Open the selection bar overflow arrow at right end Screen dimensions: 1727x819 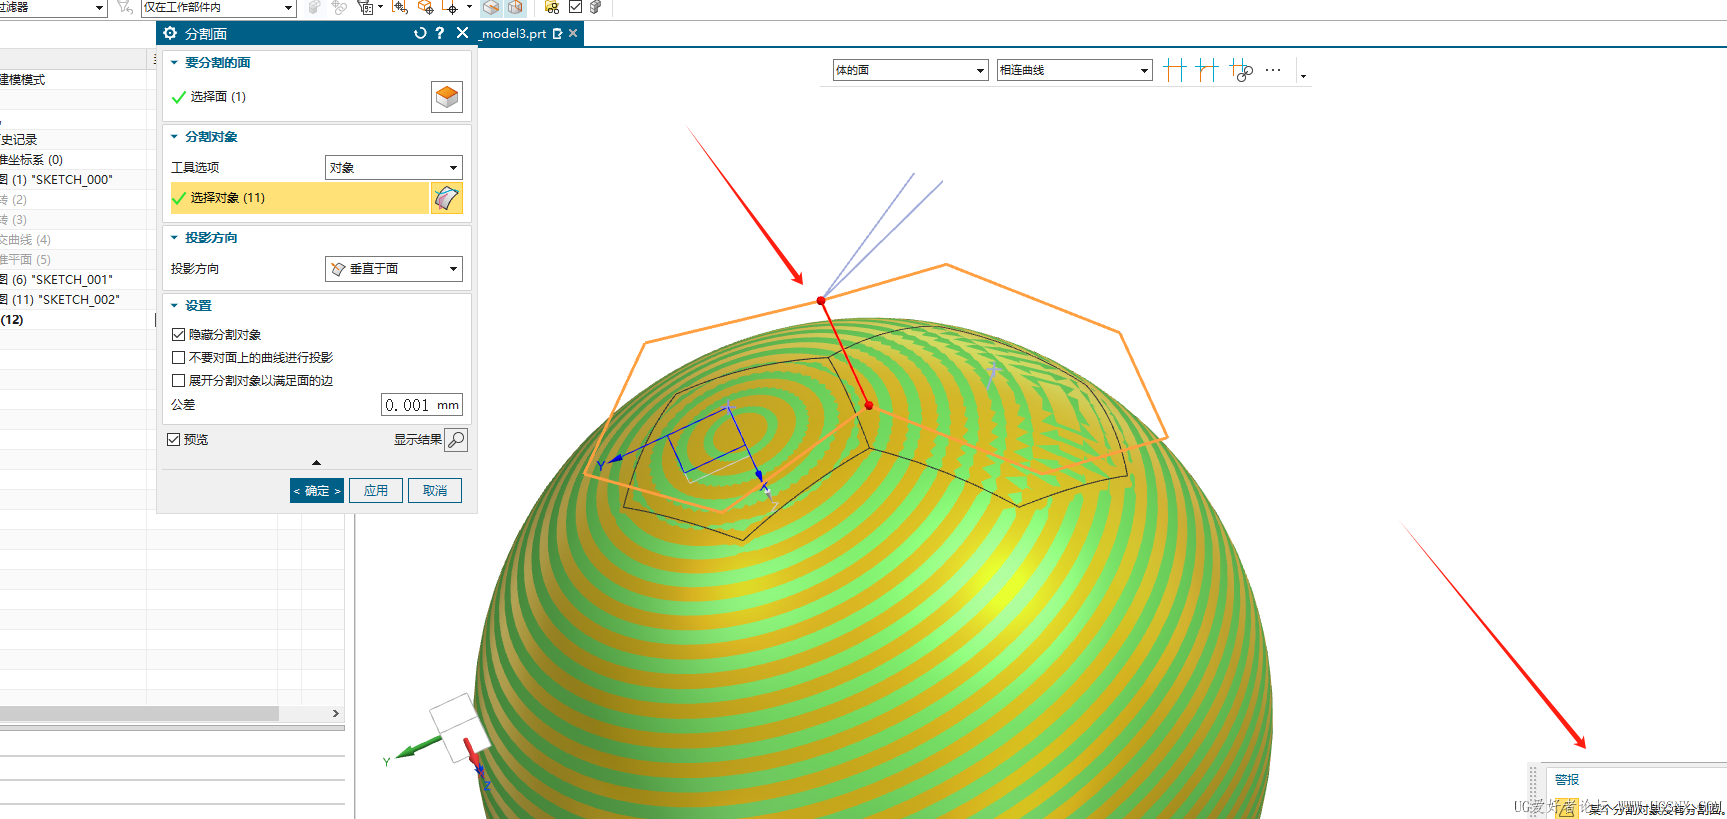pyautogui.click(x=1303, y=75)
